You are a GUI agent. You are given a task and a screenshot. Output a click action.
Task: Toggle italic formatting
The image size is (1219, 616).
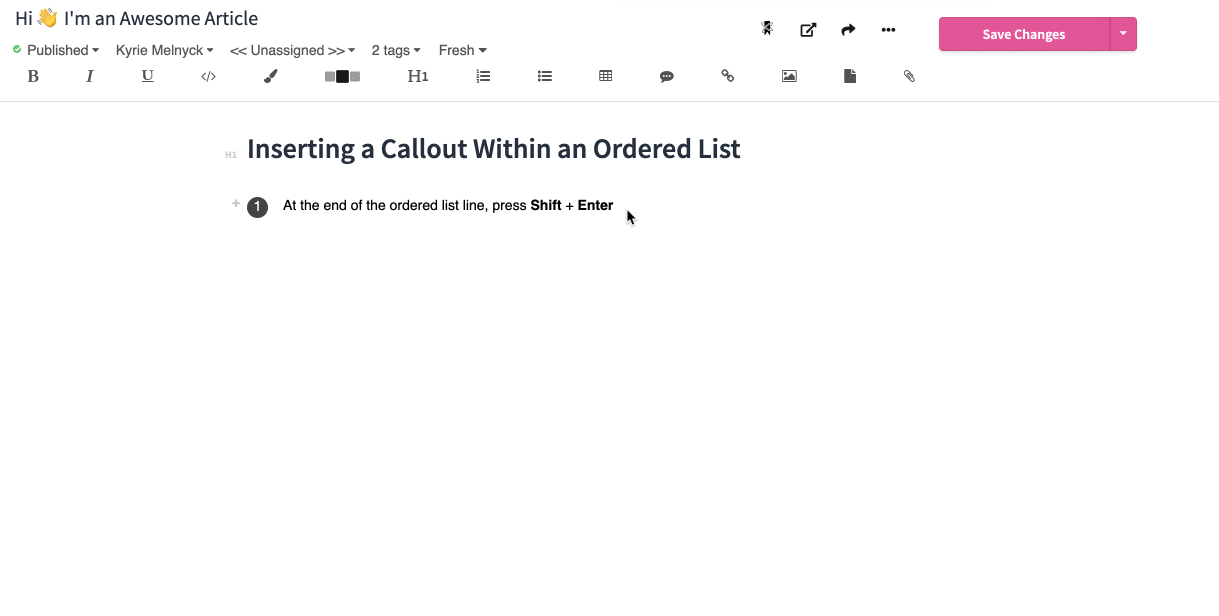(89, 76)
